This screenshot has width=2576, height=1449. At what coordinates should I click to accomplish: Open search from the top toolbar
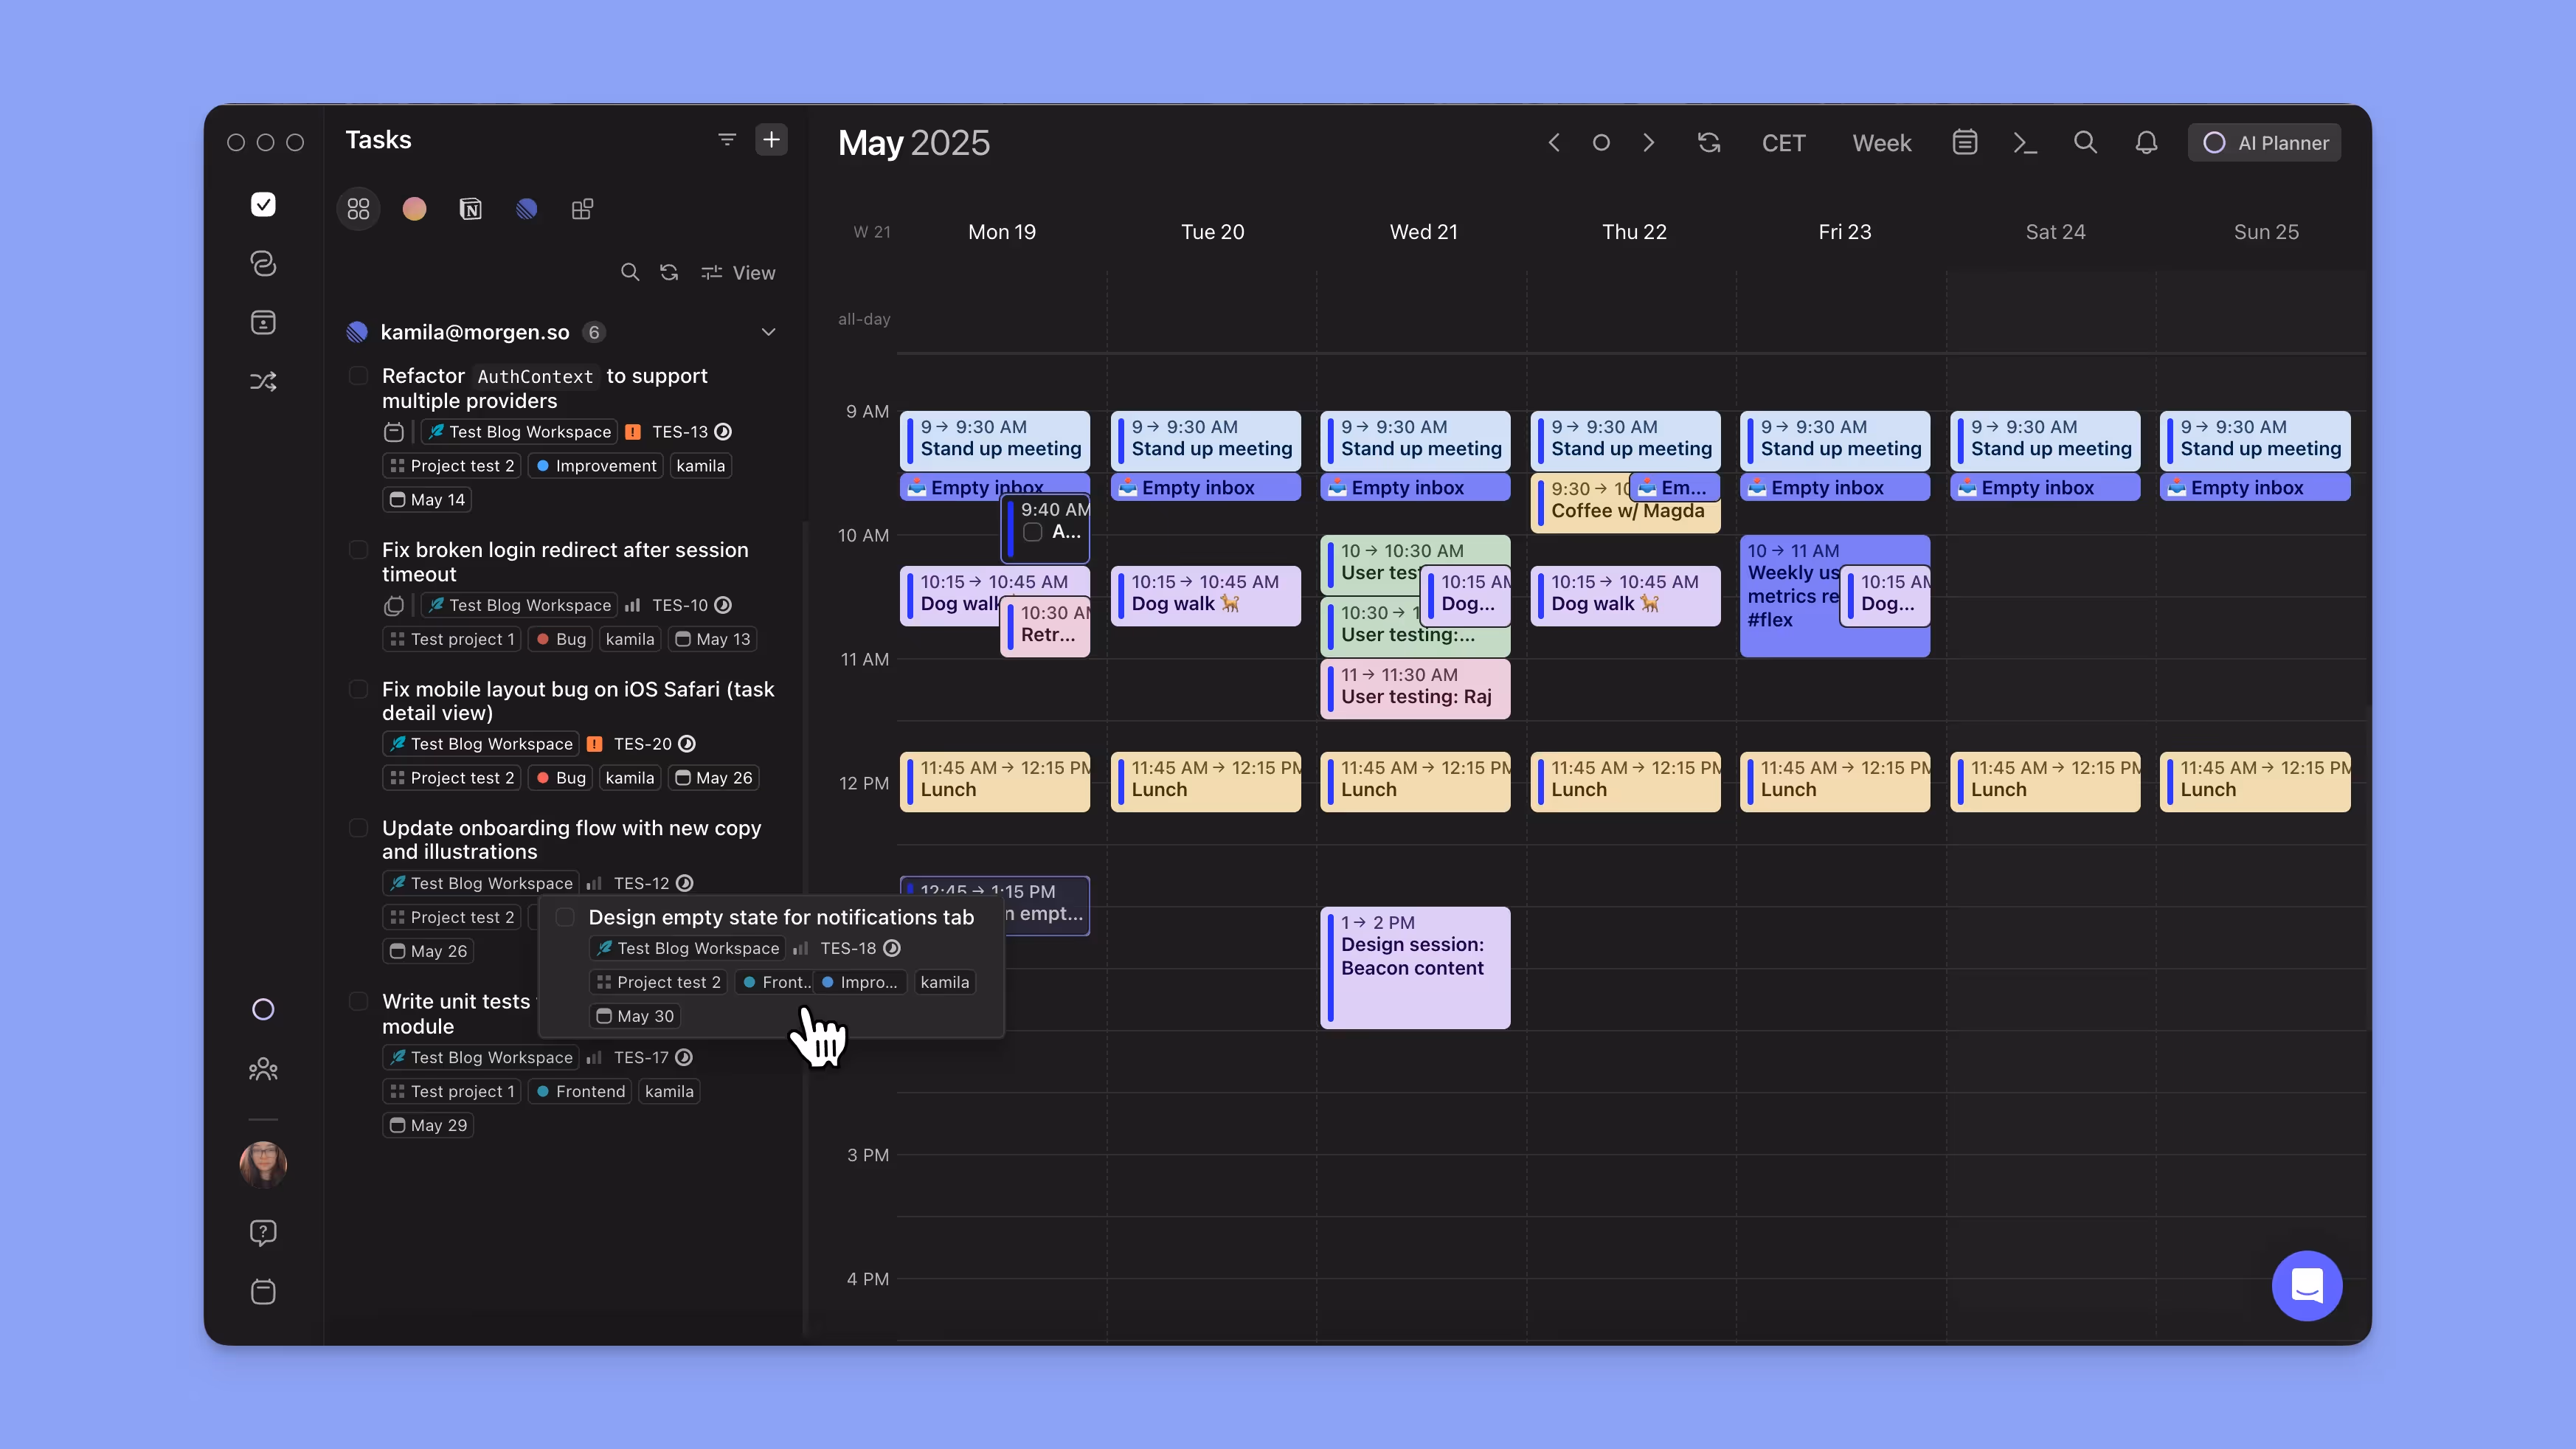(x=2085, y=143)
